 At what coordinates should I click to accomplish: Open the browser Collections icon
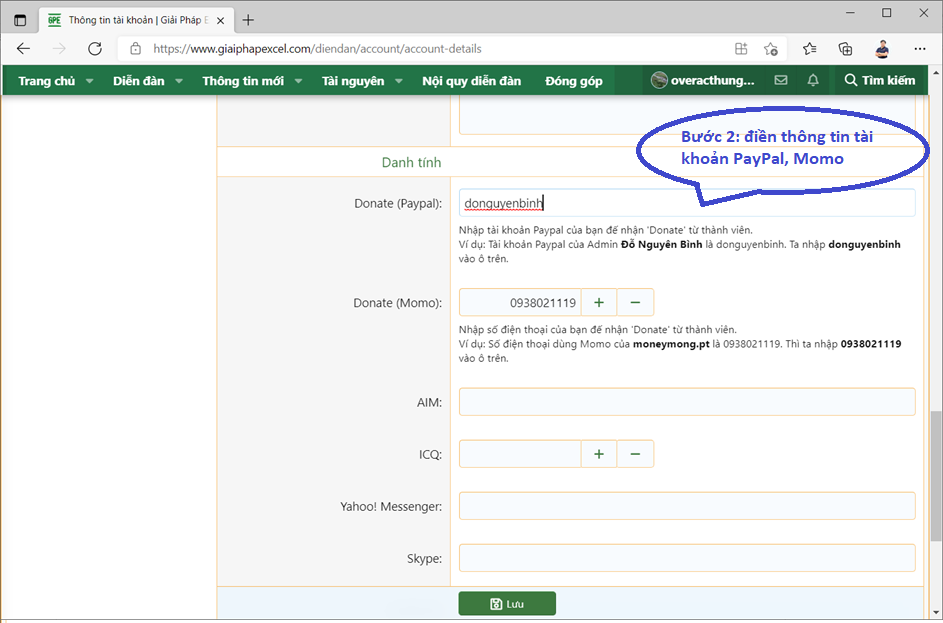845,48
